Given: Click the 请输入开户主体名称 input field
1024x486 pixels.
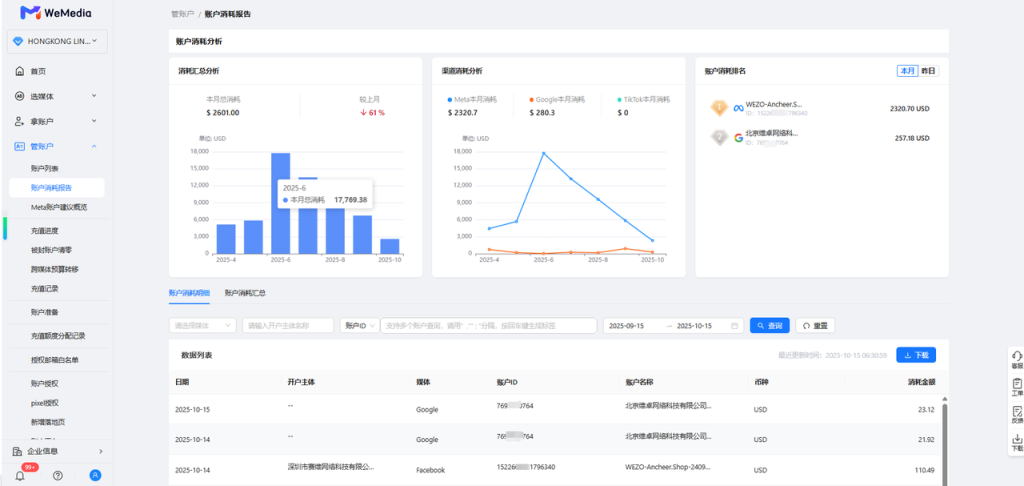Looking at the screenshot, I should point(288,326).
